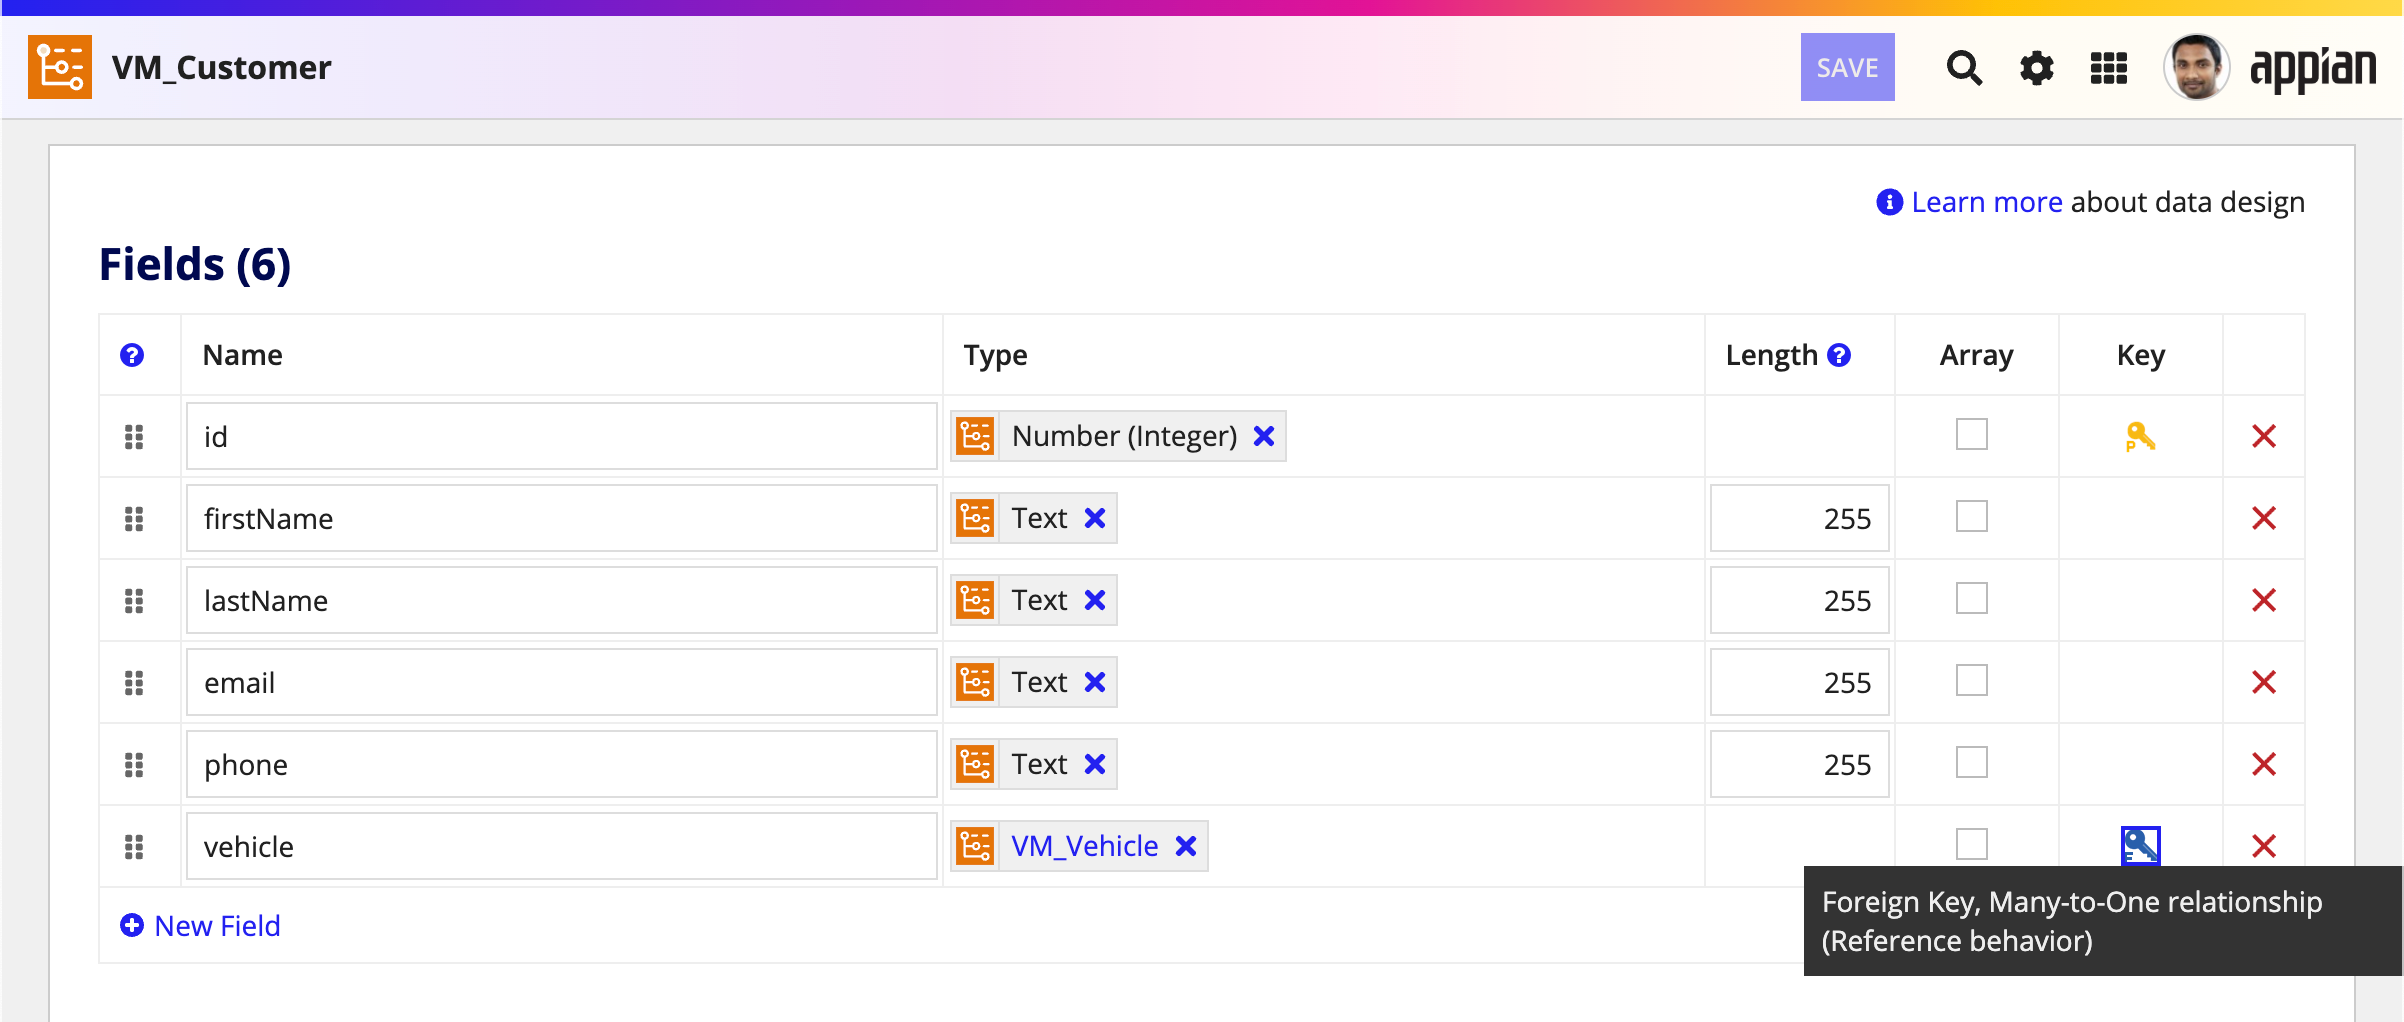This screenshot has width=2404, height=1022.
Task: Remove the Text type from lastName
Action: [1095, 600]
